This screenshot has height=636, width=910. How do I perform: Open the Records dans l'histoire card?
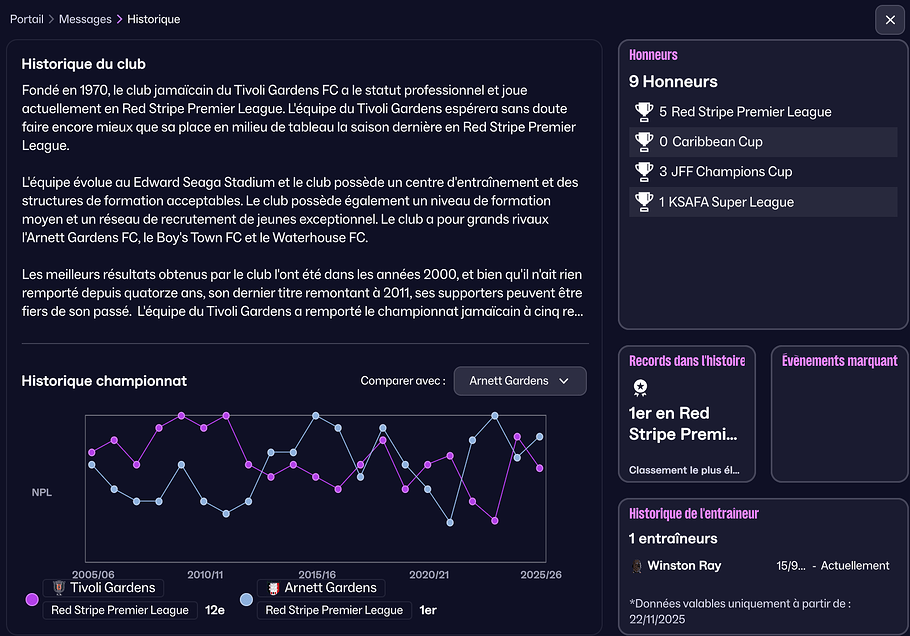(687, 414)
